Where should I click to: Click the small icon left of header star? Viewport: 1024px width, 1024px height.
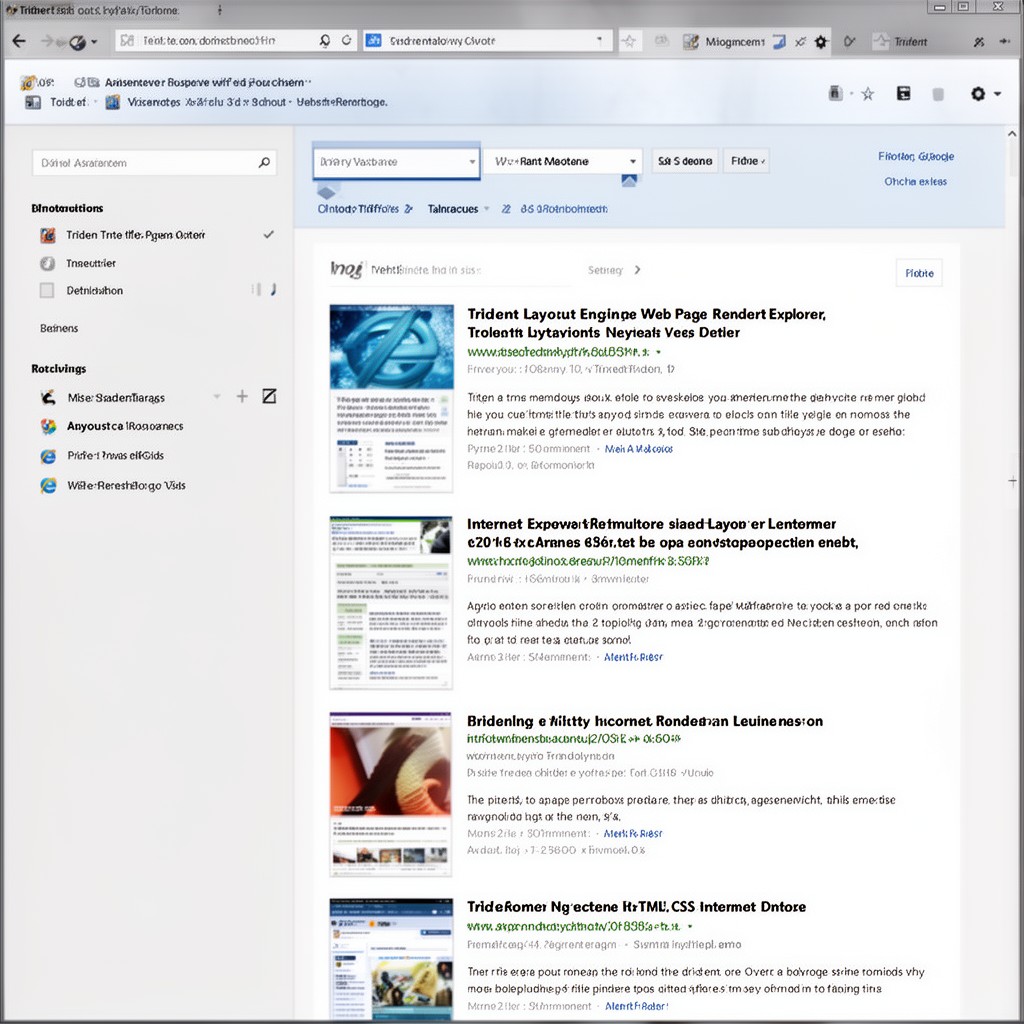pos(835,93)
